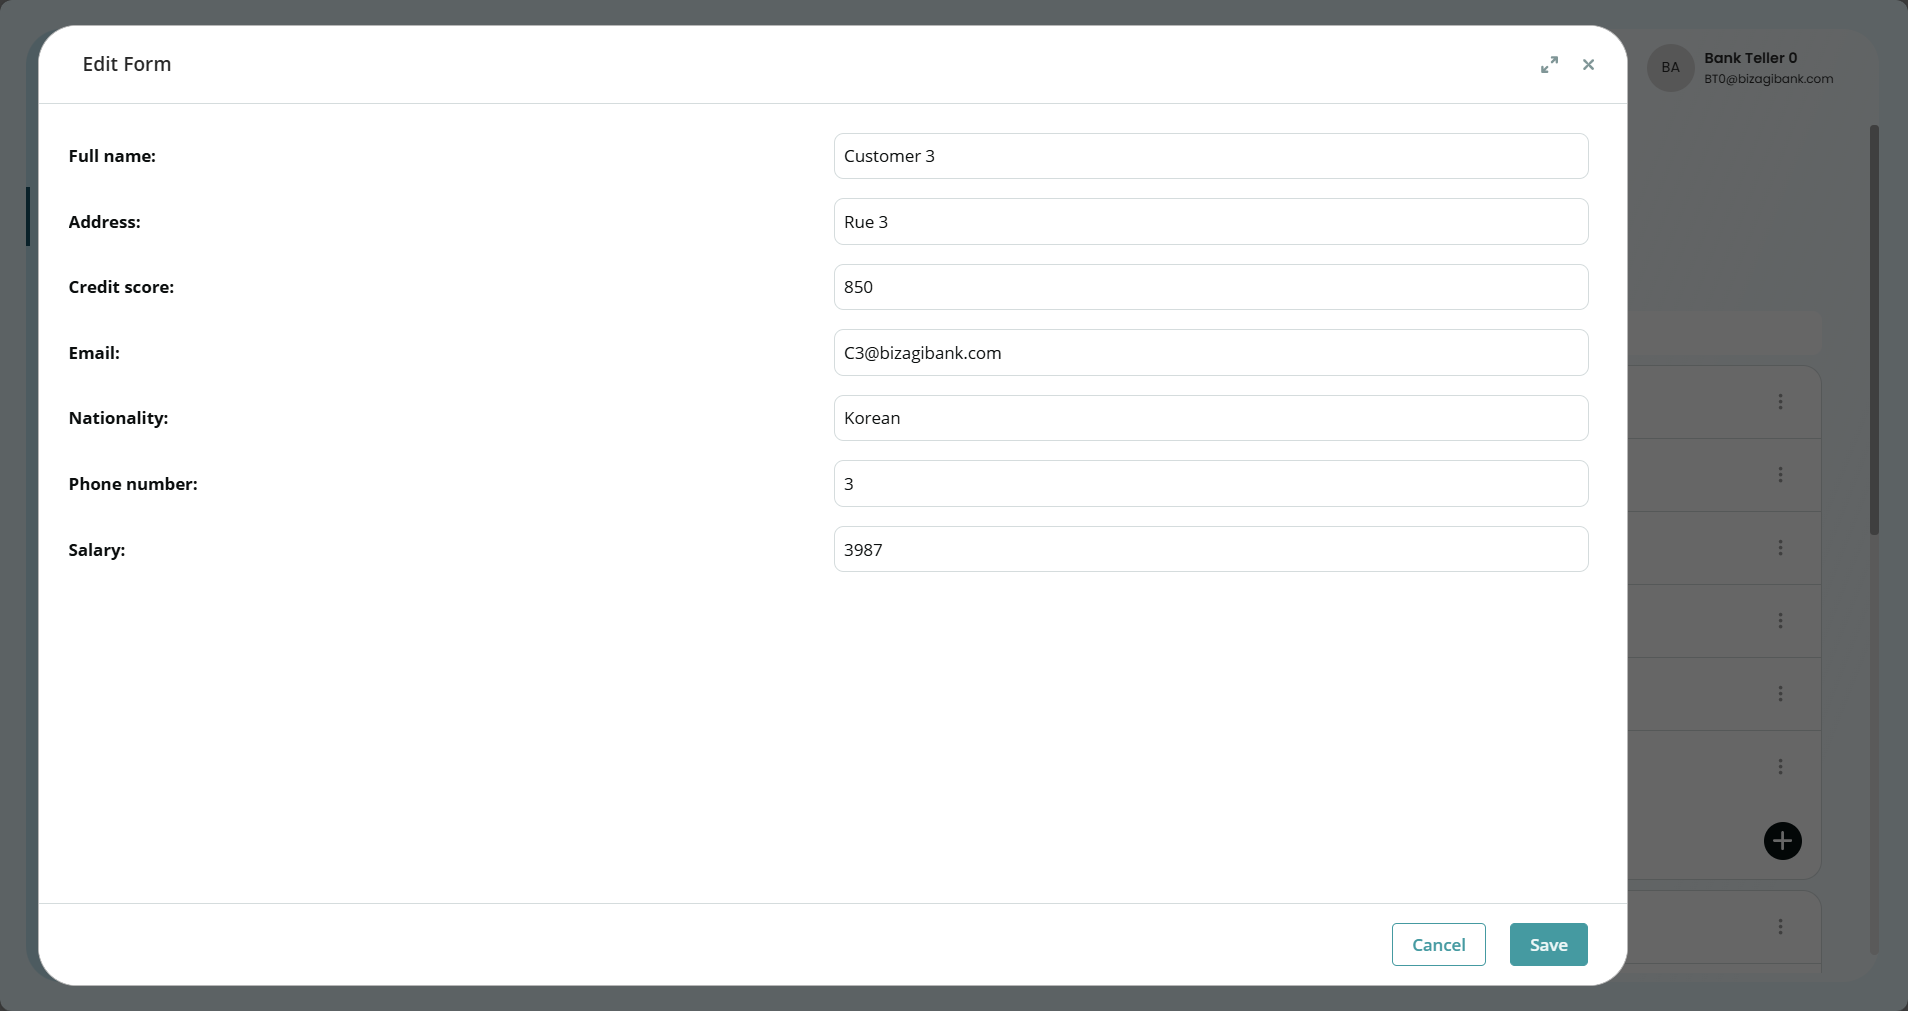Click the Email field with C3@bizagibank.com
The image size is (1908, 1011).
[x=1211, y=353]
